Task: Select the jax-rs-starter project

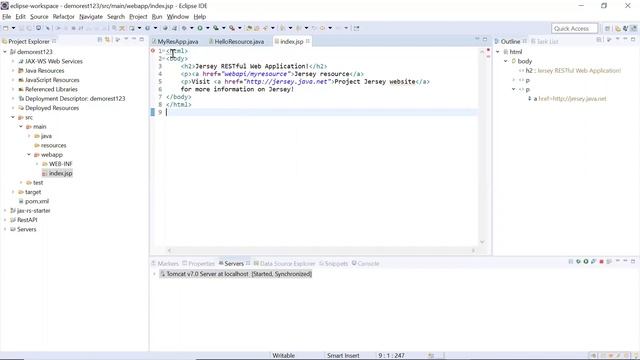Action: point(33,211)
